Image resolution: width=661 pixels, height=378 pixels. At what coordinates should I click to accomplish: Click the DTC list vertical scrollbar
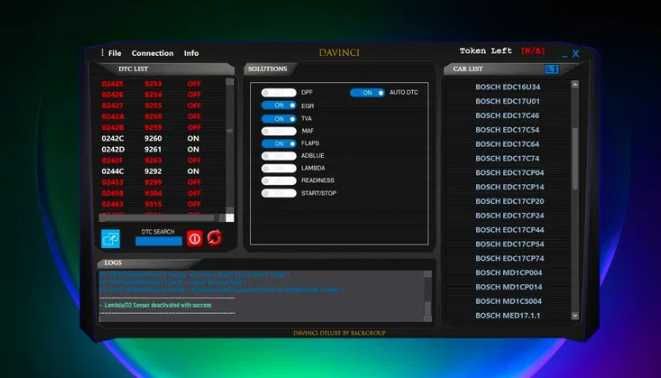230,146
